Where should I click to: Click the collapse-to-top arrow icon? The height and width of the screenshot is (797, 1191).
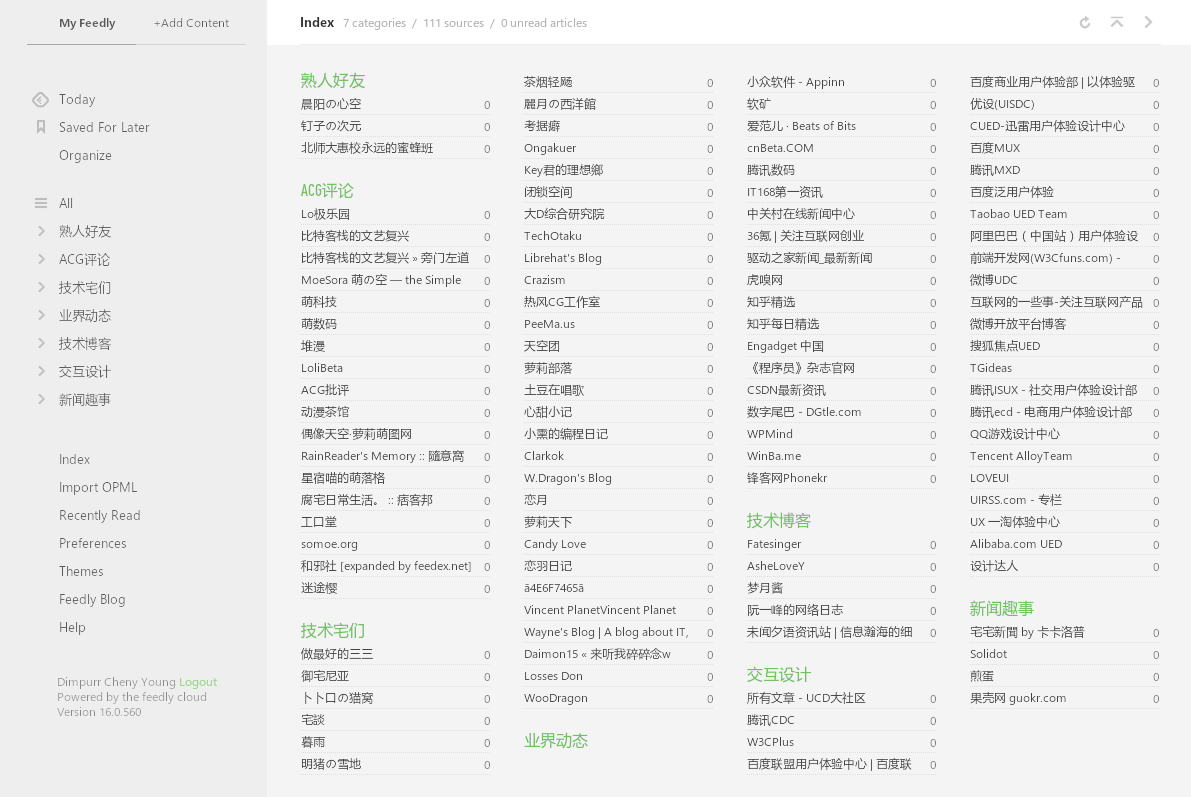tap(1117, 22)
